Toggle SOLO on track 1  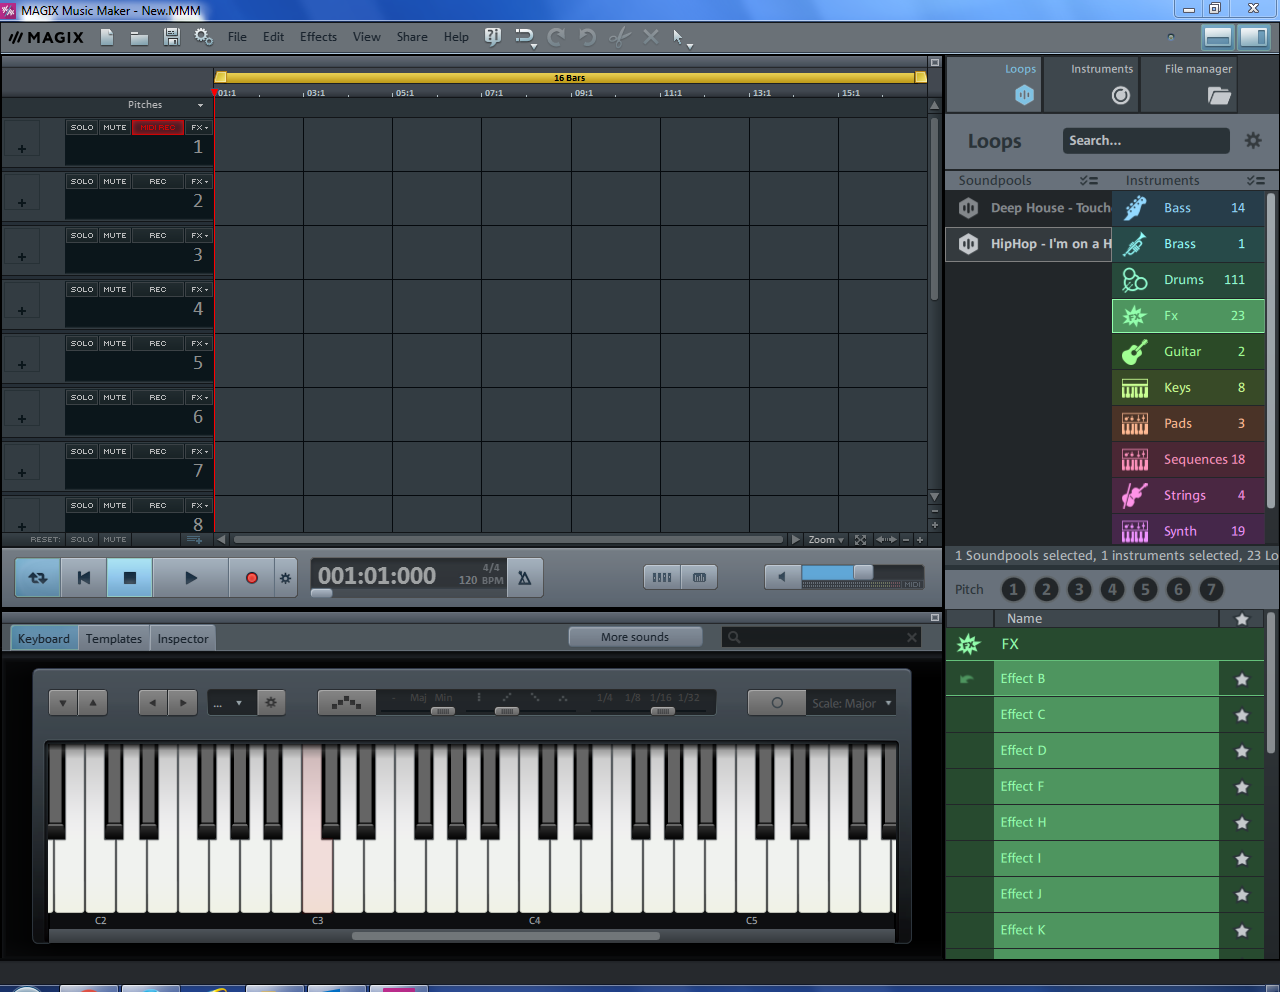tap(82, 128)
